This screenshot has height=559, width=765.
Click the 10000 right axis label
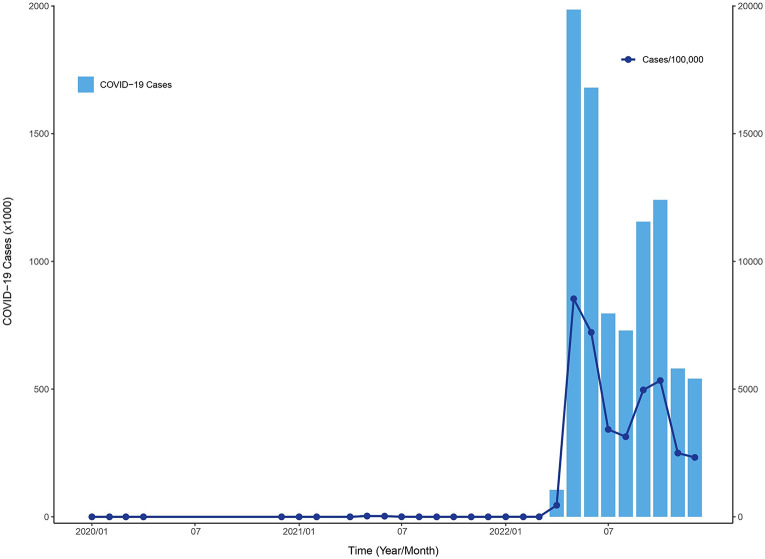(x=751, y=261)
